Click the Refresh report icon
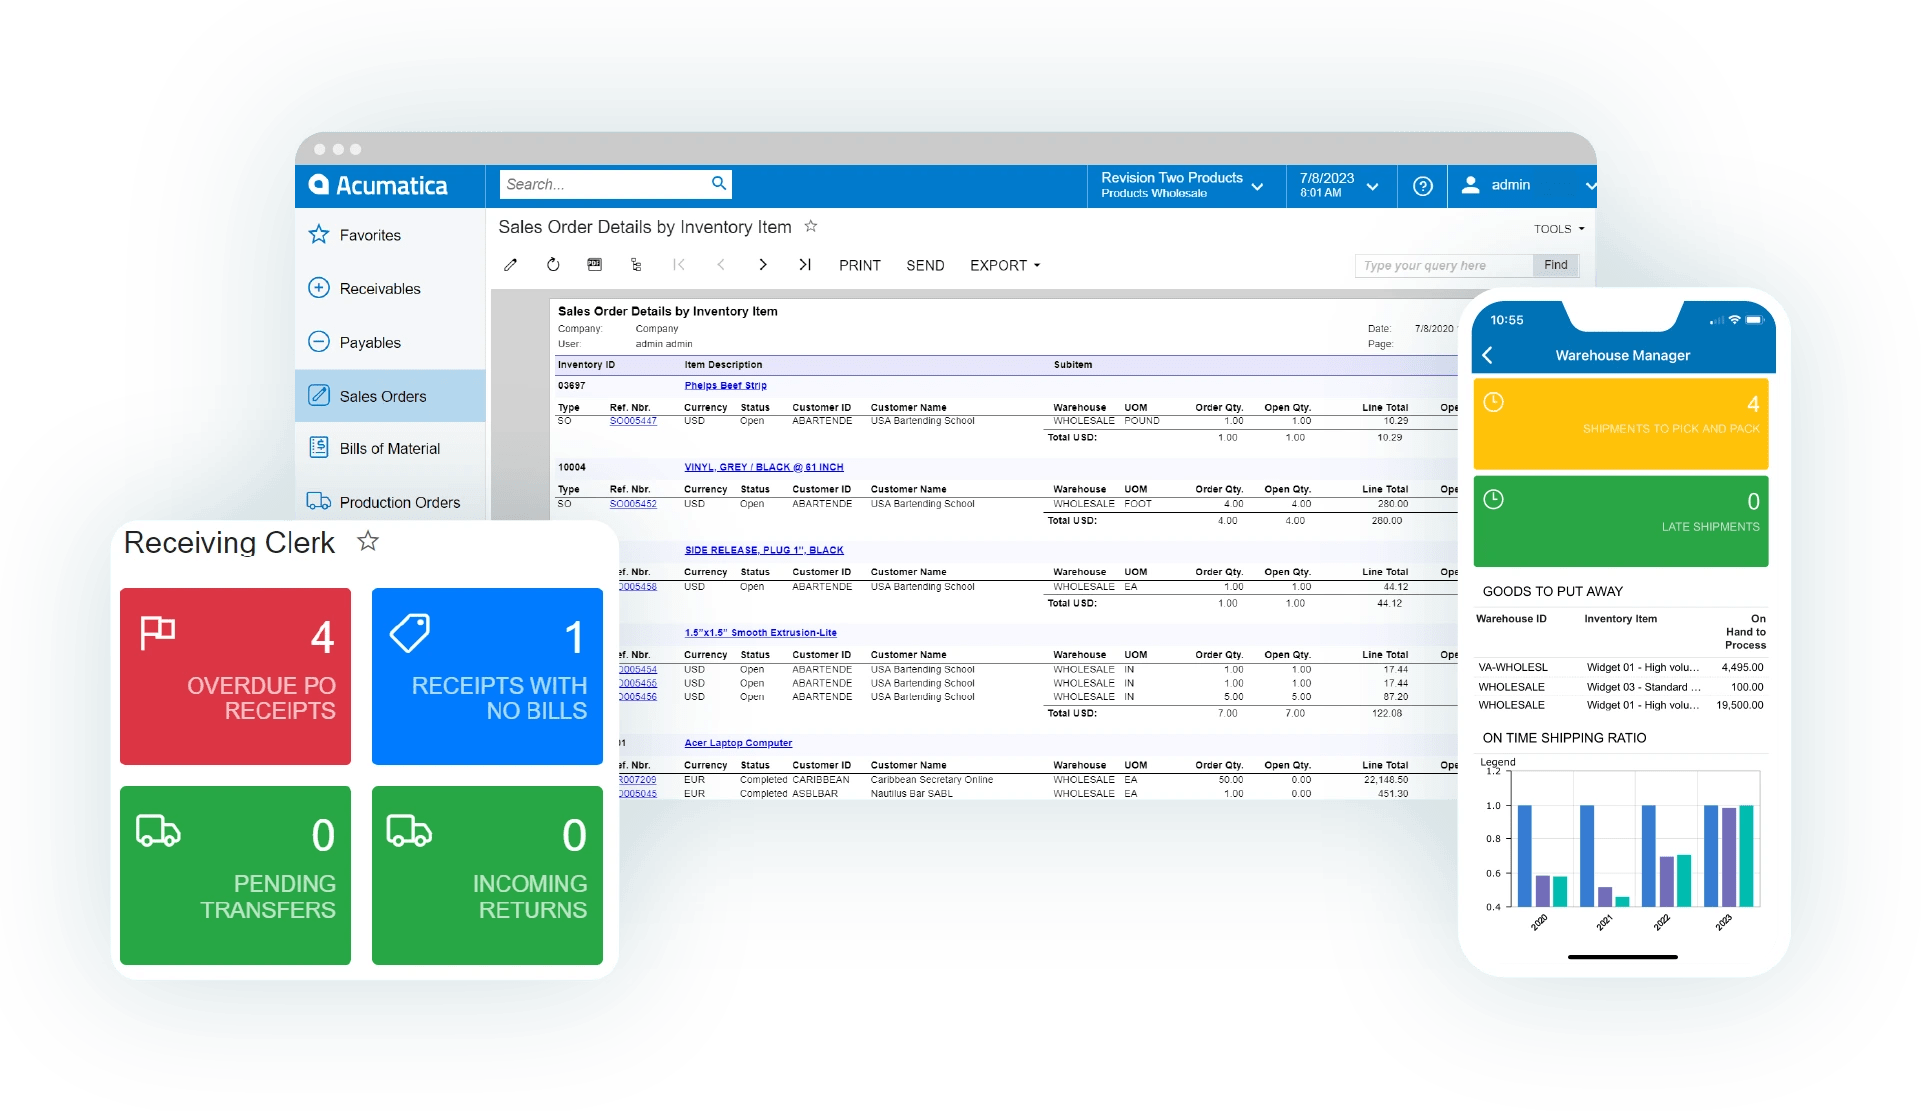 click(x=552, y=264)
